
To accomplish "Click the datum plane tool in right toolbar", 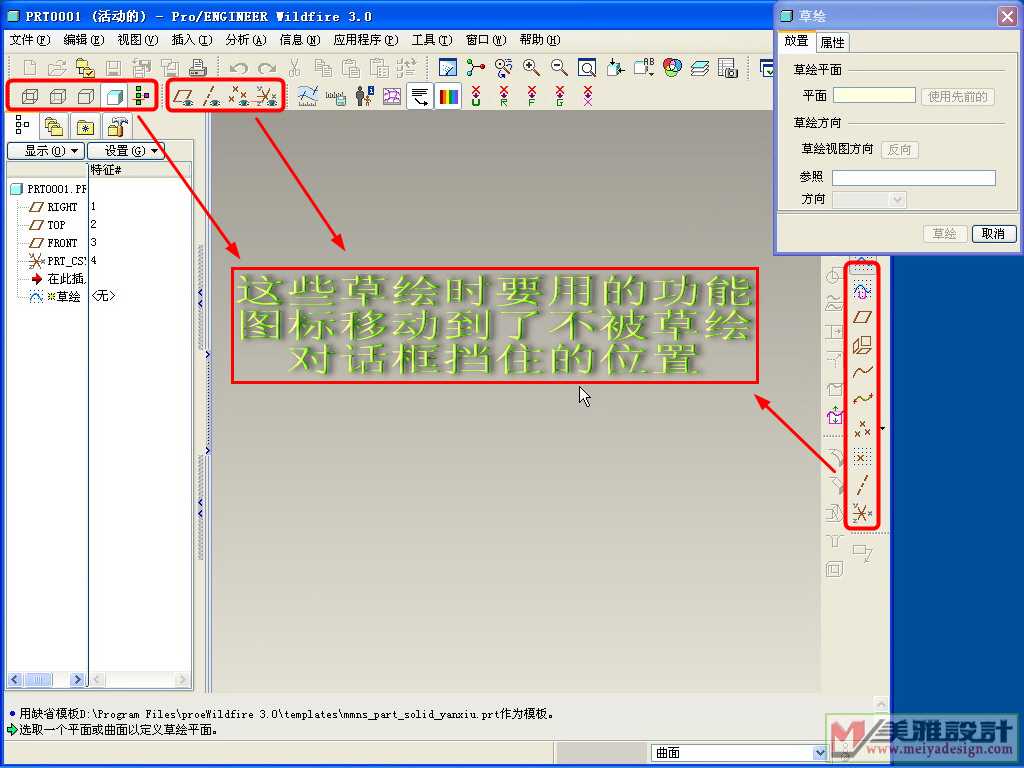I will tap(862, 317).
